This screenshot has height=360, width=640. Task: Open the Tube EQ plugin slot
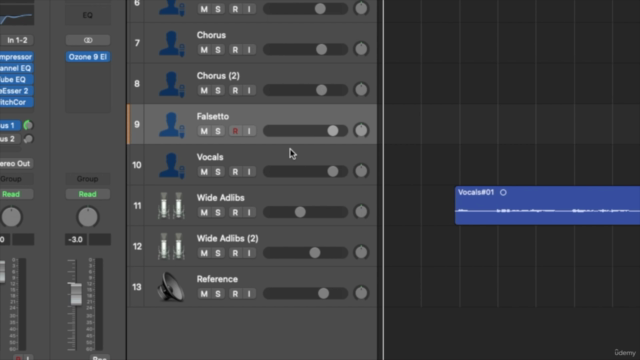tap(17, 80)
